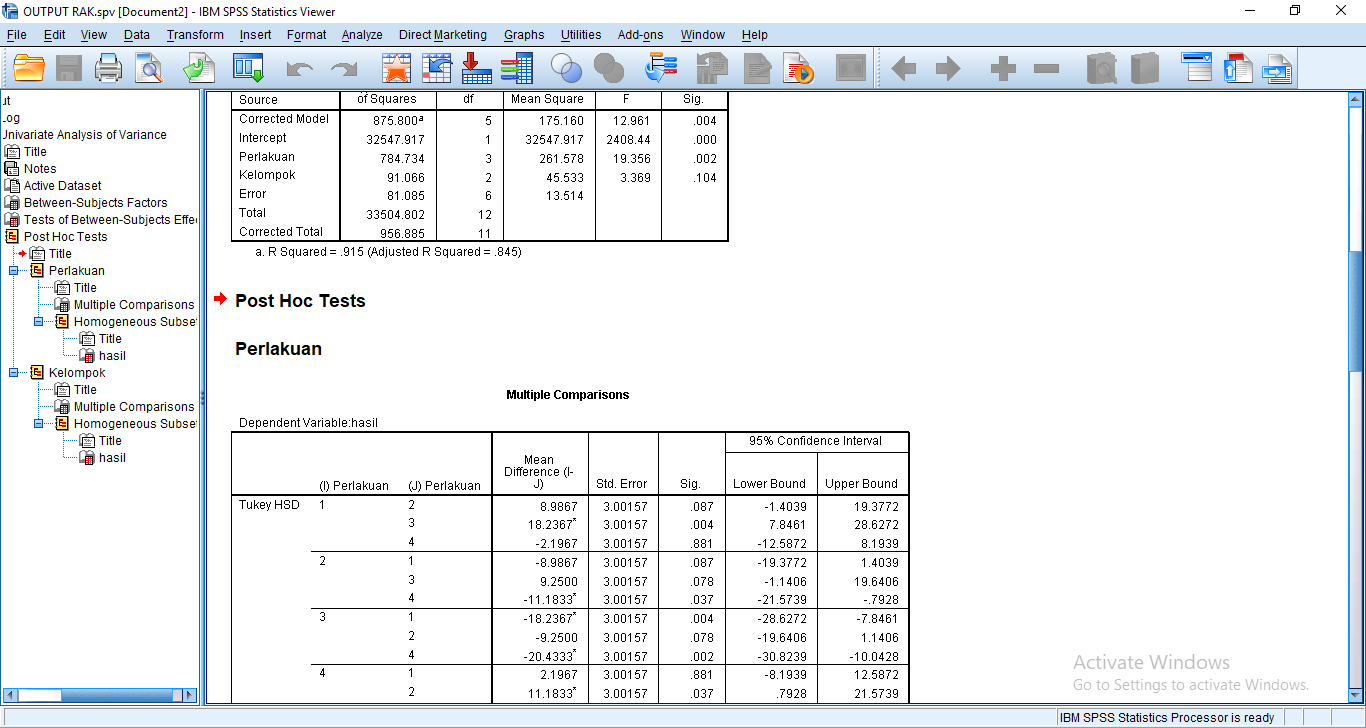Click the Post Hoc Tests heading

(300, 301)
